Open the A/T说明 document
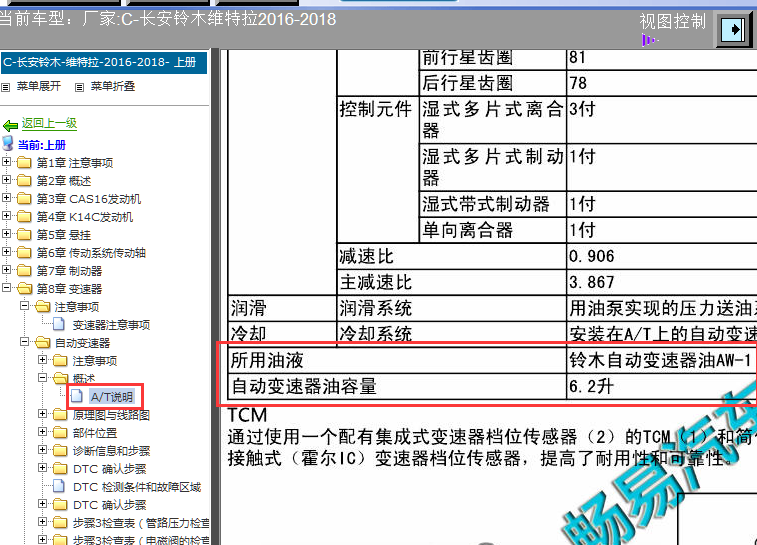 tap(112, 397)
